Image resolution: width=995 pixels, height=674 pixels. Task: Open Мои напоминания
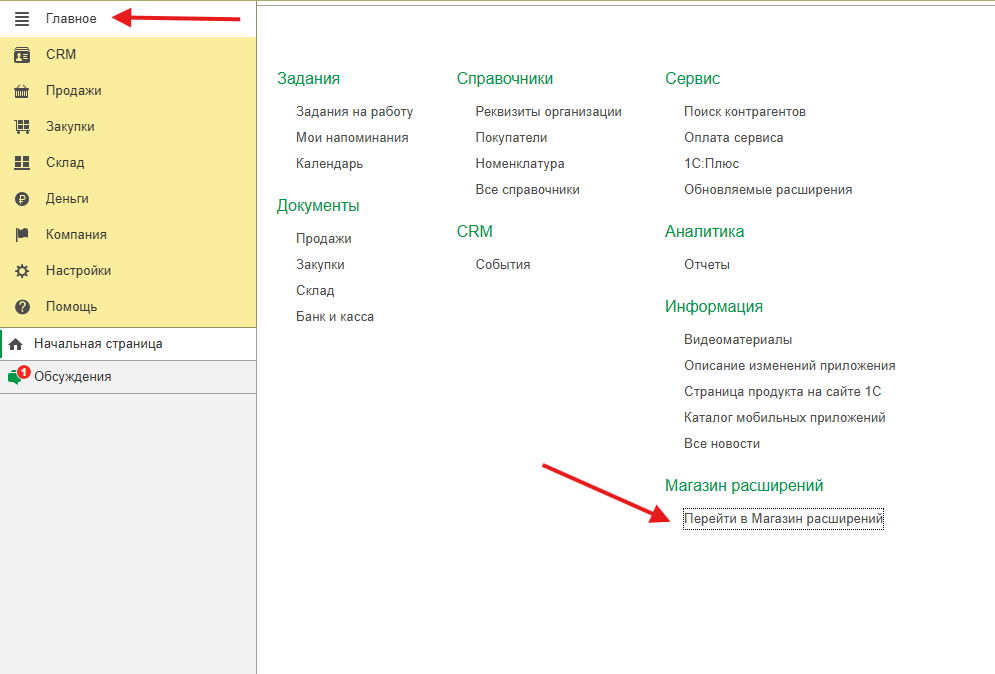[352, 138]
